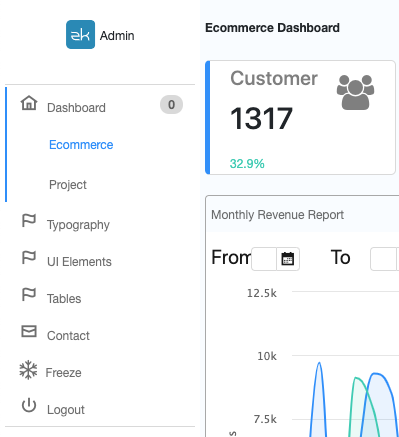The image size is (399, 437).
Task: Focus the From date input field
Action: click(264, 259)
